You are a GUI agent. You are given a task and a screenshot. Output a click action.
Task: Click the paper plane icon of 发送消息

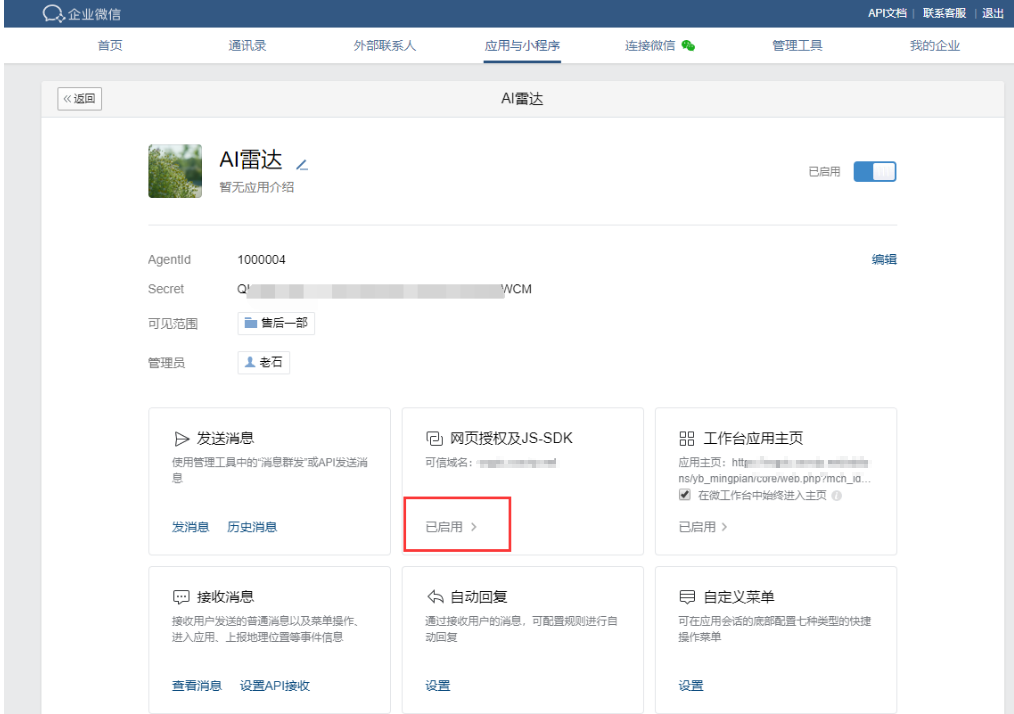[x=182, y=439]
